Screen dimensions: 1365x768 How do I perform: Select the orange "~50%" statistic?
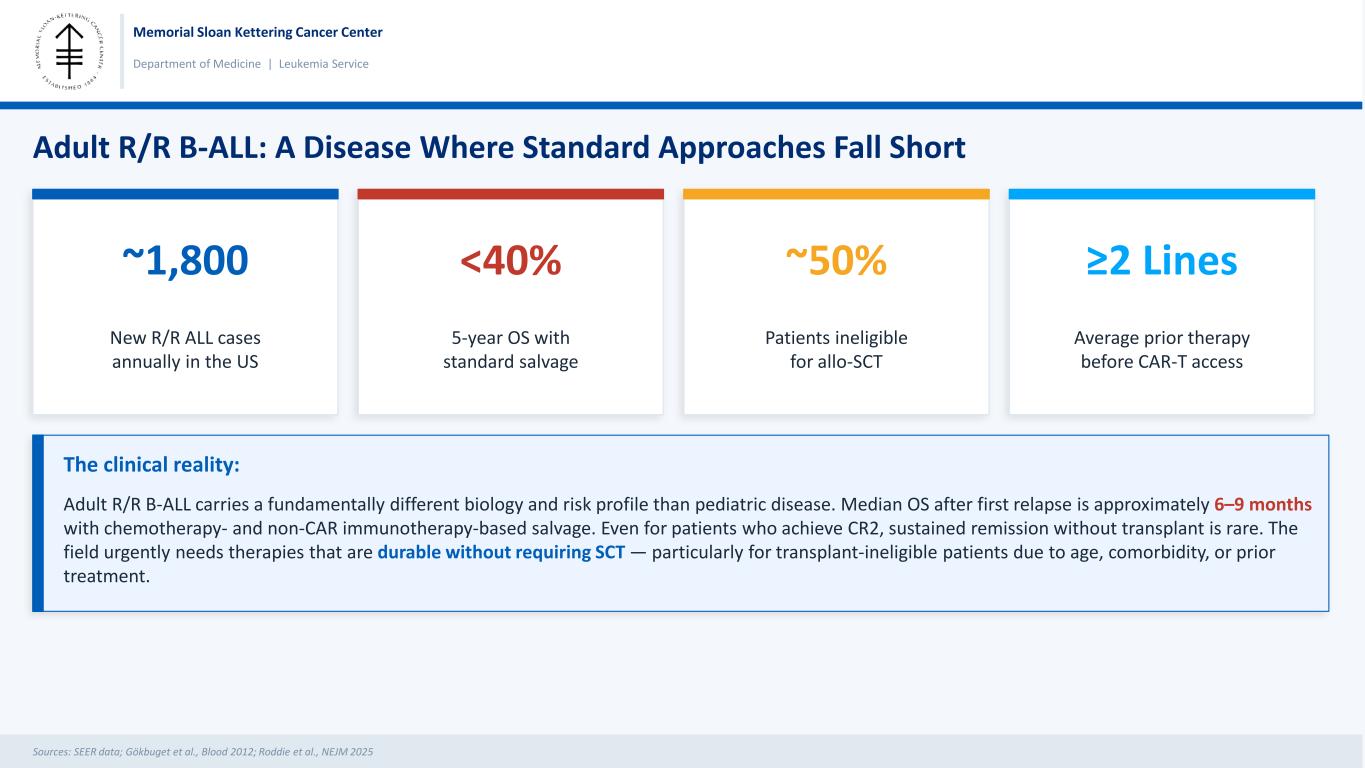(836, 261)
